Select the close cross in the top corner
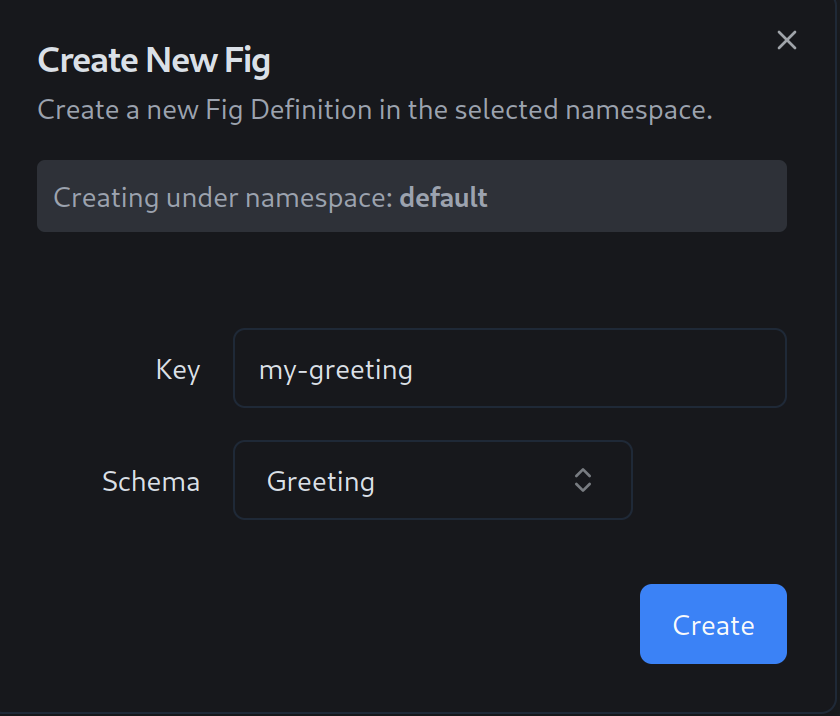This screenshot has height=716, width=840. point(786,40)
